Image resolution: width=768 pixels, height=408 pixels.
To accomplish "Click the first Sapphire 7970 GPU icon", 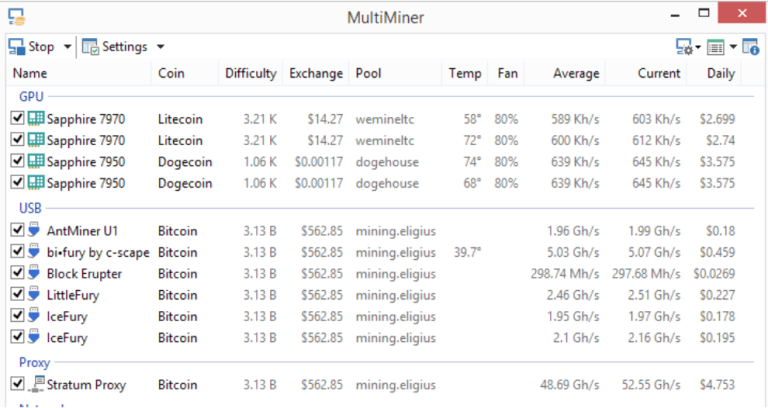I will point(36,118).
